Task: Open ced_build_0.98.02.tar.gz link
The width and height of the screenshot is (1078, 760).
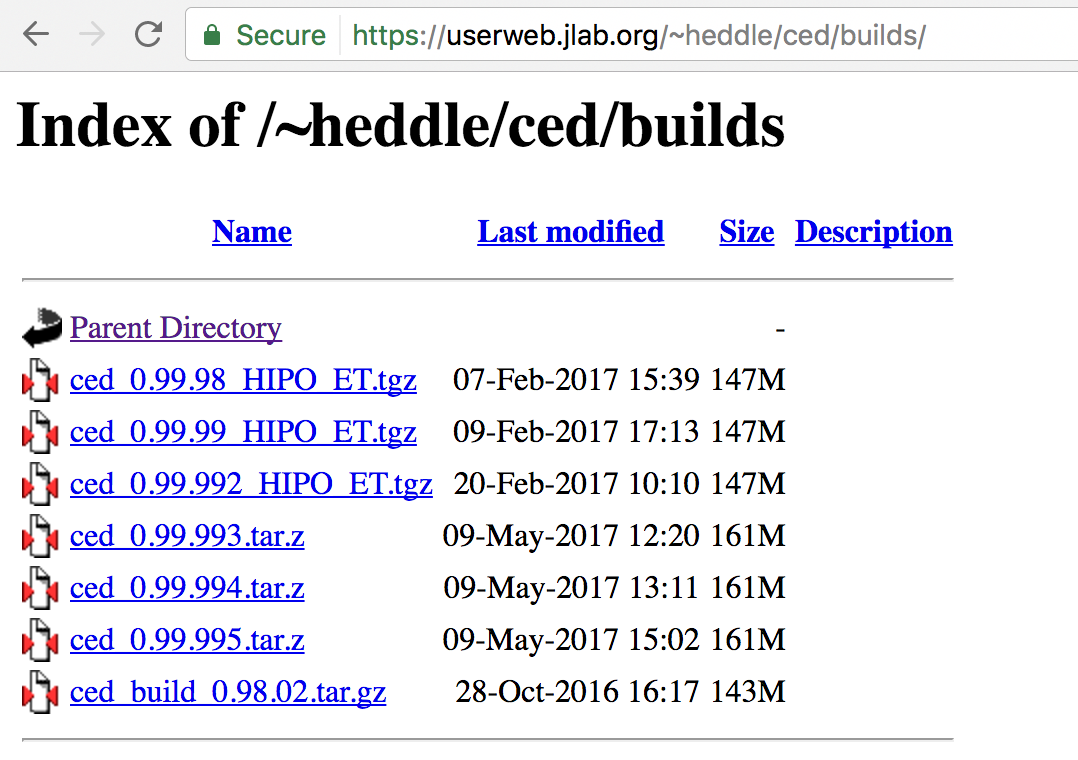Action: click(228, 693)
